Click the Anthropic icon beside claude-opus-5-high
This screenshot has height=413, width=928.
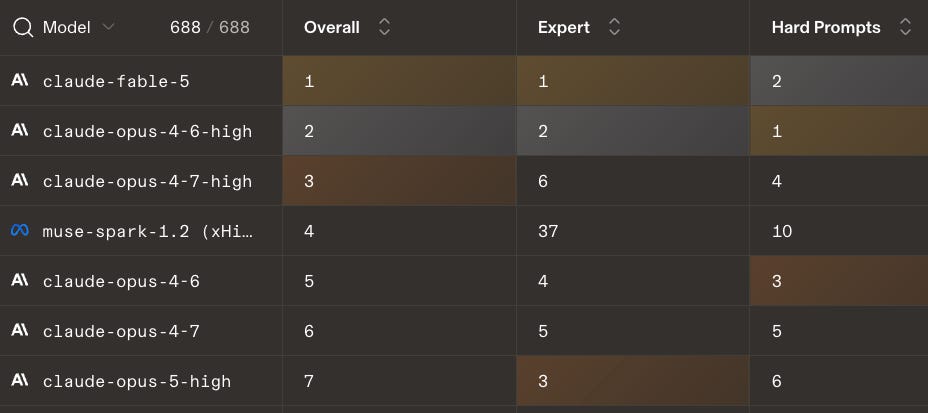click(x=20, y=380)
